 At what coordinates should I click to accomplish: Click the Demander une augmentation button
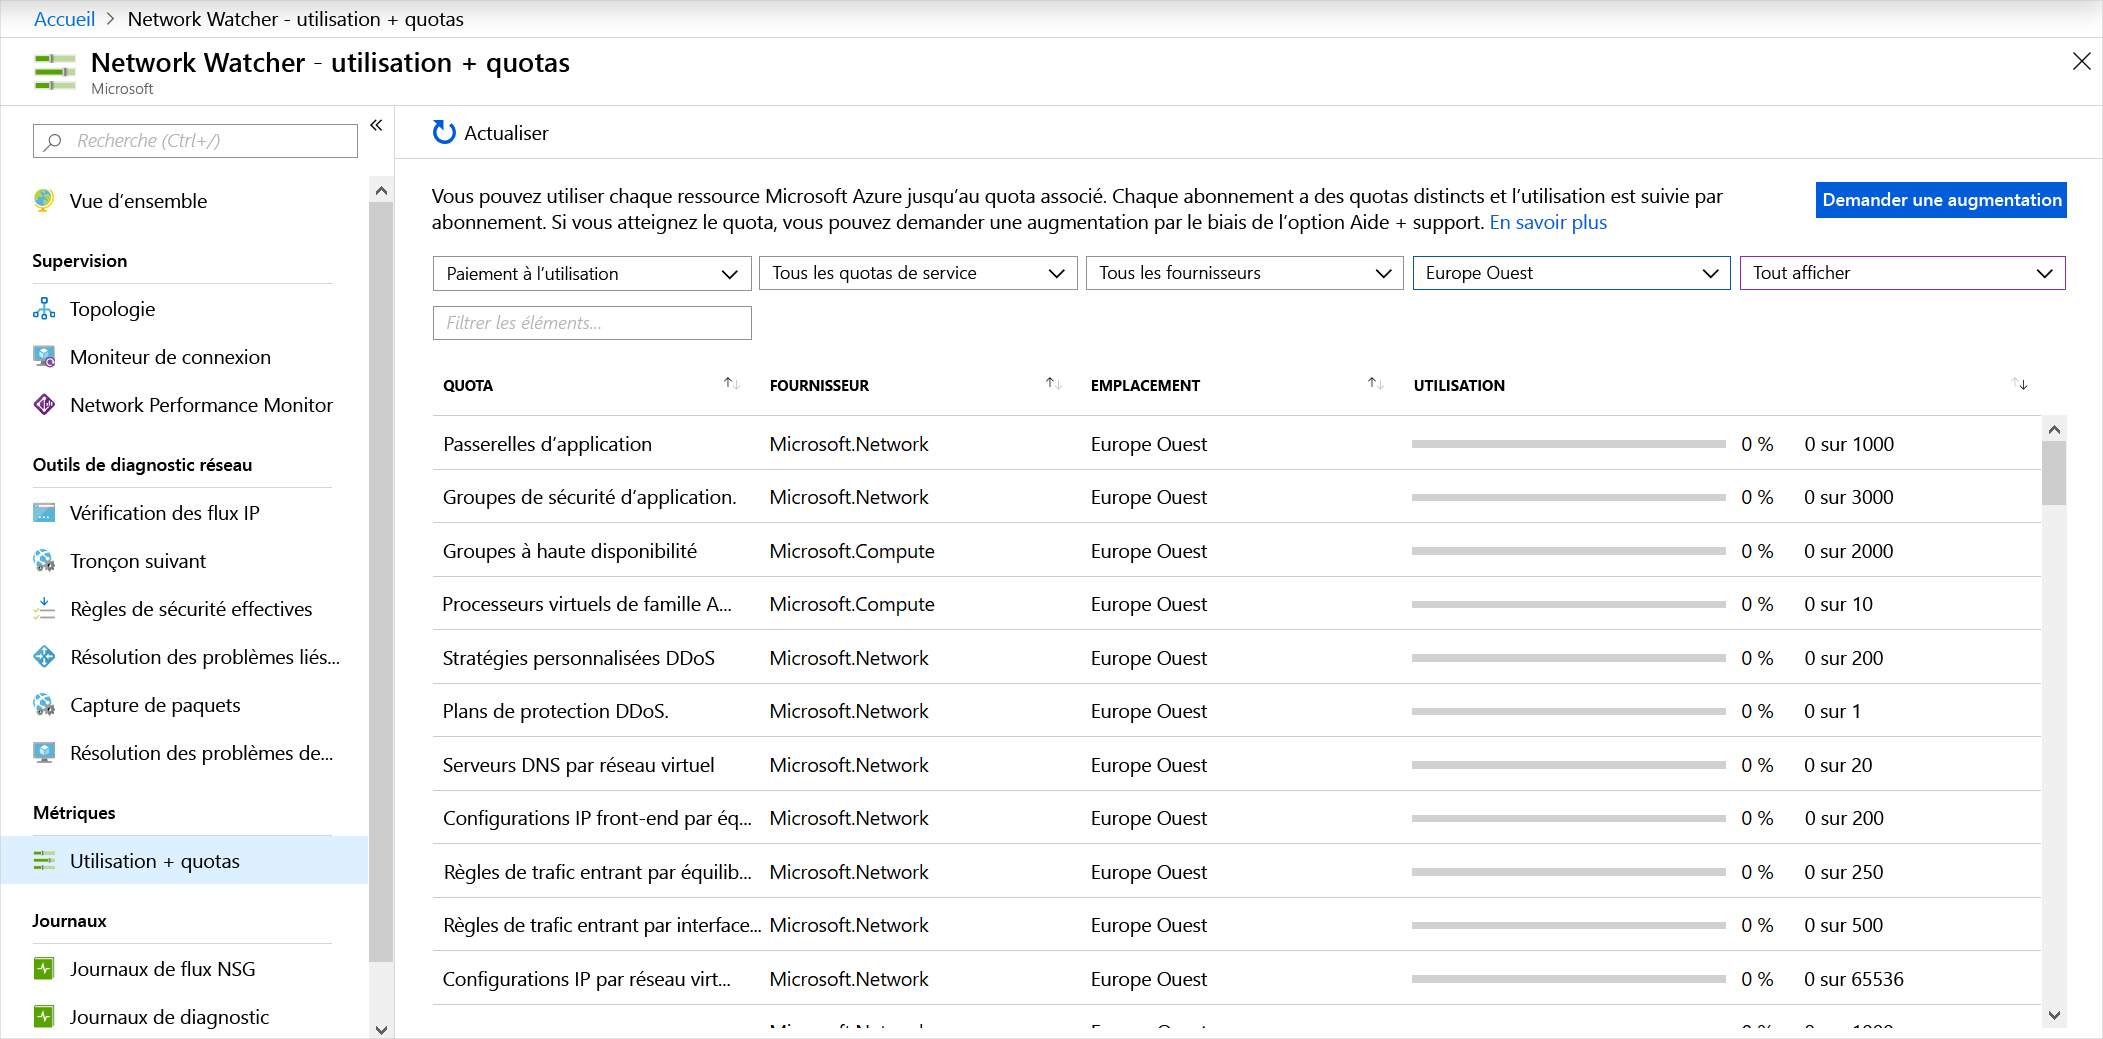coord(1941,200)
